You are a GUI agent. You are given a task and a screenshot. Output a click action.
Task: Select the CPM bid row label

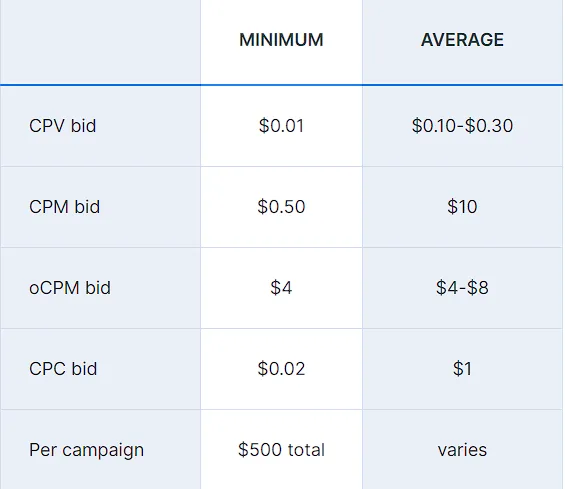tap(64, 207)
